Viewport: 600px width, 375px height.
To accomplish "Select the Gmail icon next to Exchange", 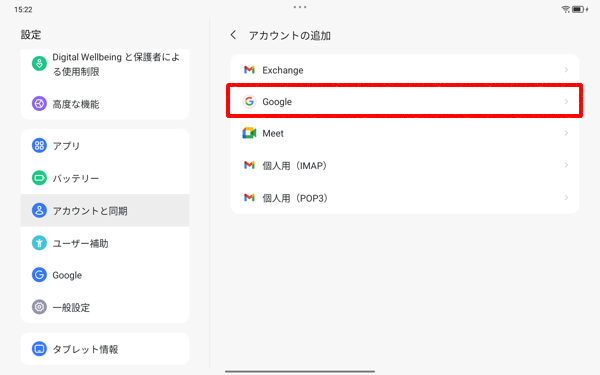I will [x=249, y=70].
